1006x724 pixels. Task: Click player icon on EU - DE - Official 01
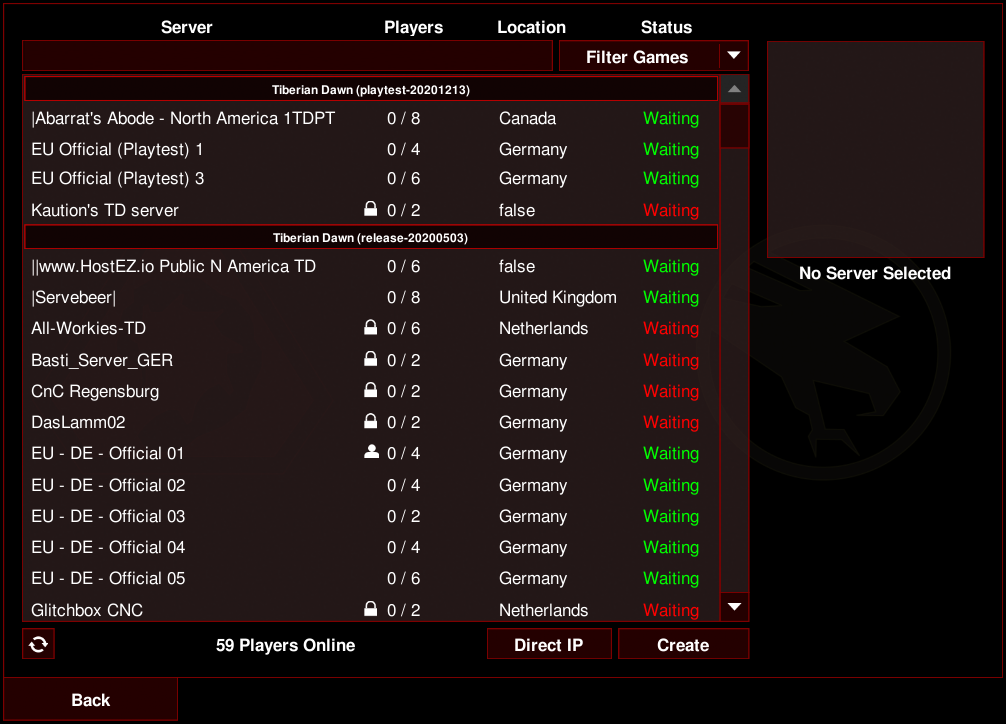tap(371, 452)
